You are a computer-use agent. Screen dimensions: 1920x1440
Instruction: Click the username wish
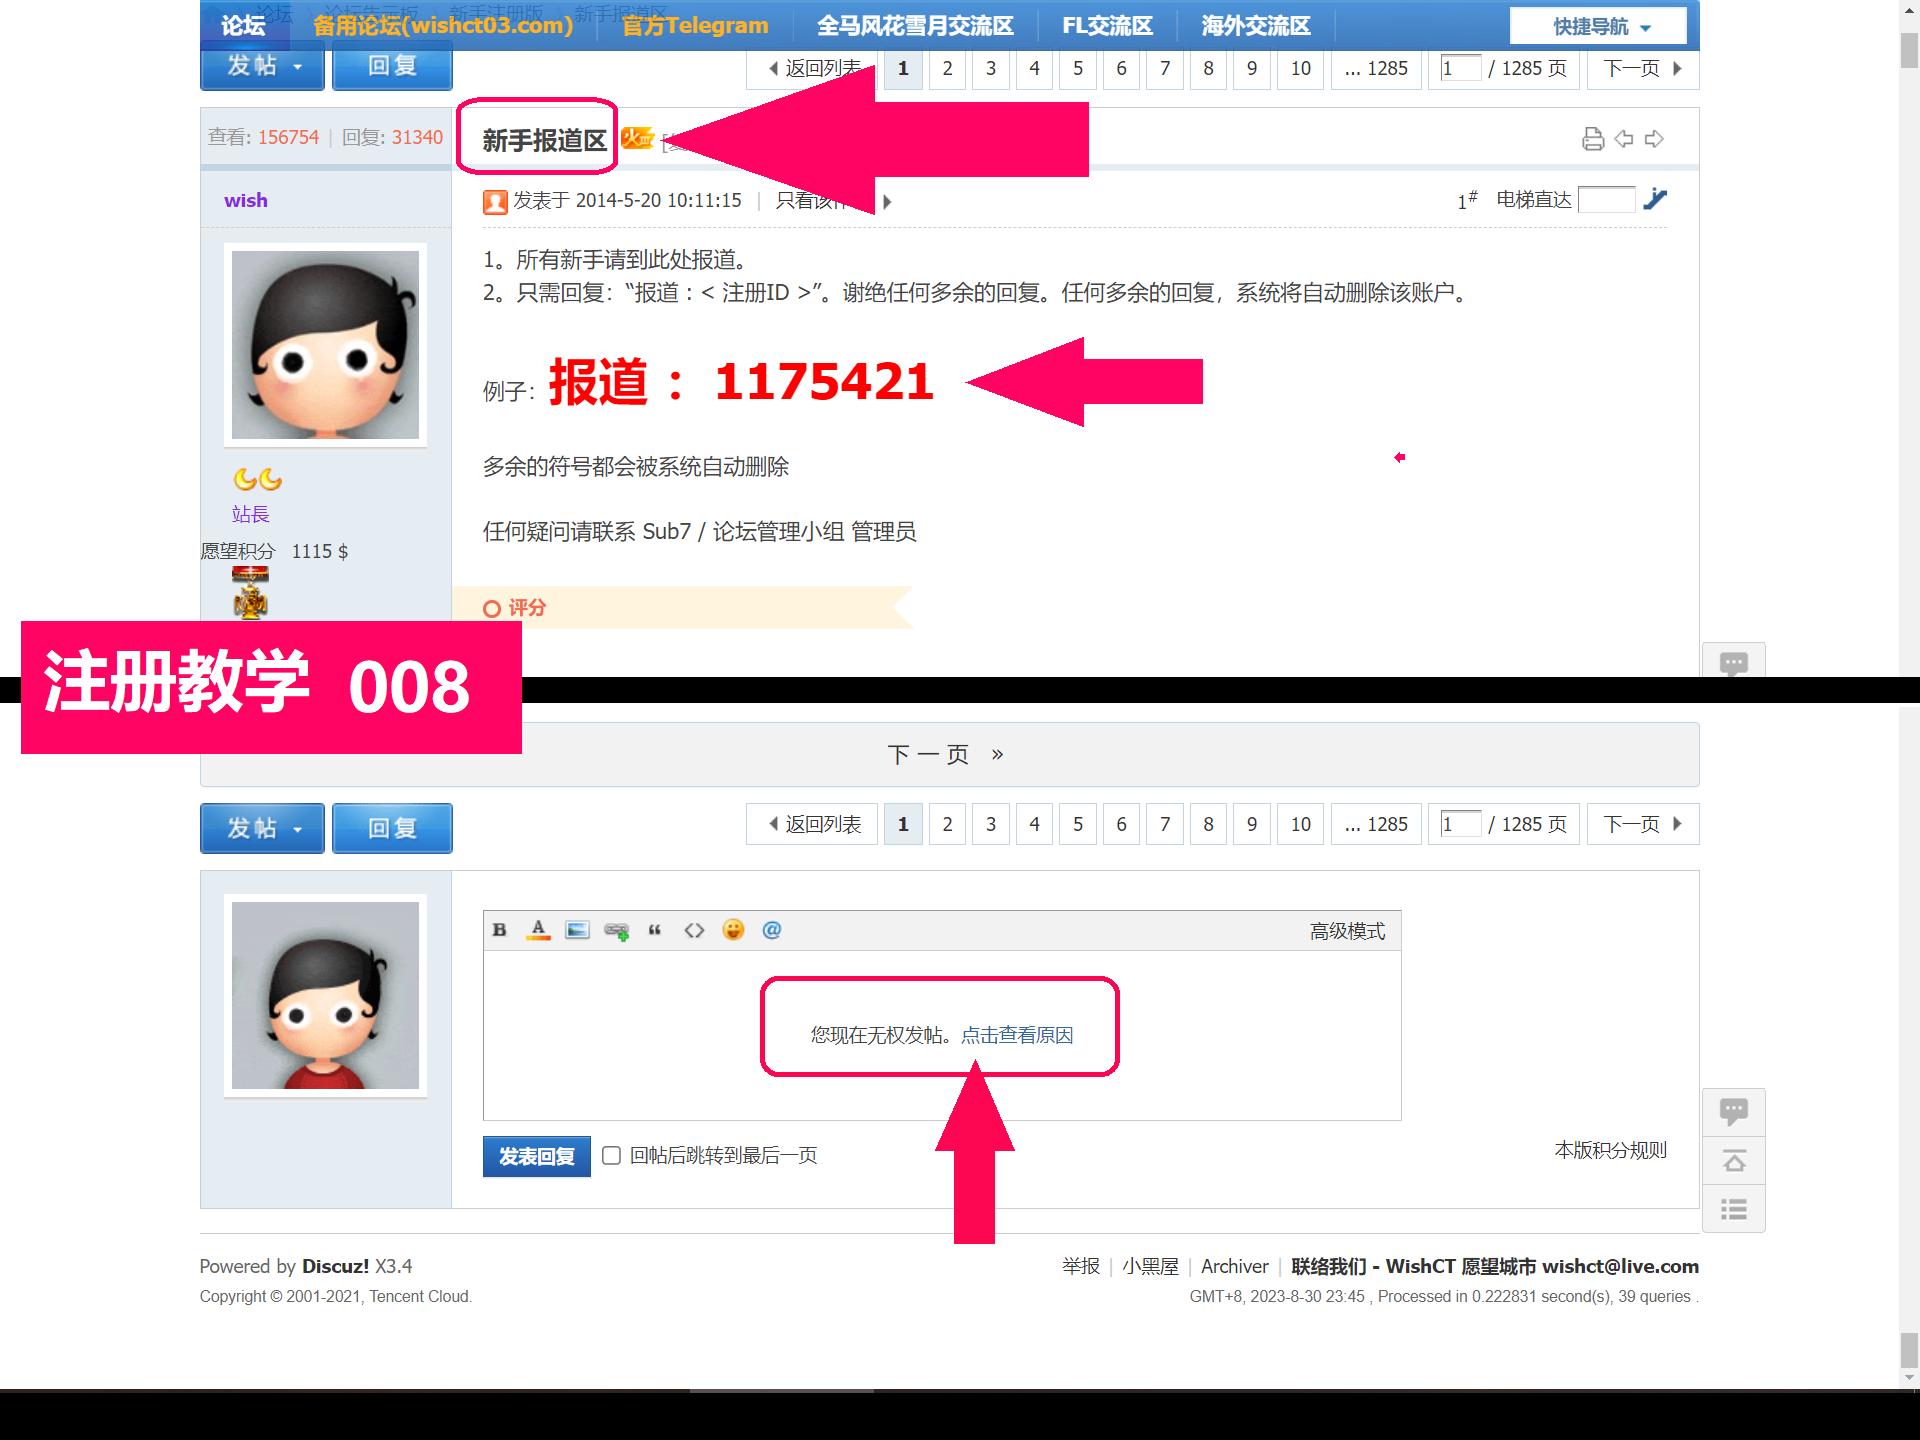point(246,200)
